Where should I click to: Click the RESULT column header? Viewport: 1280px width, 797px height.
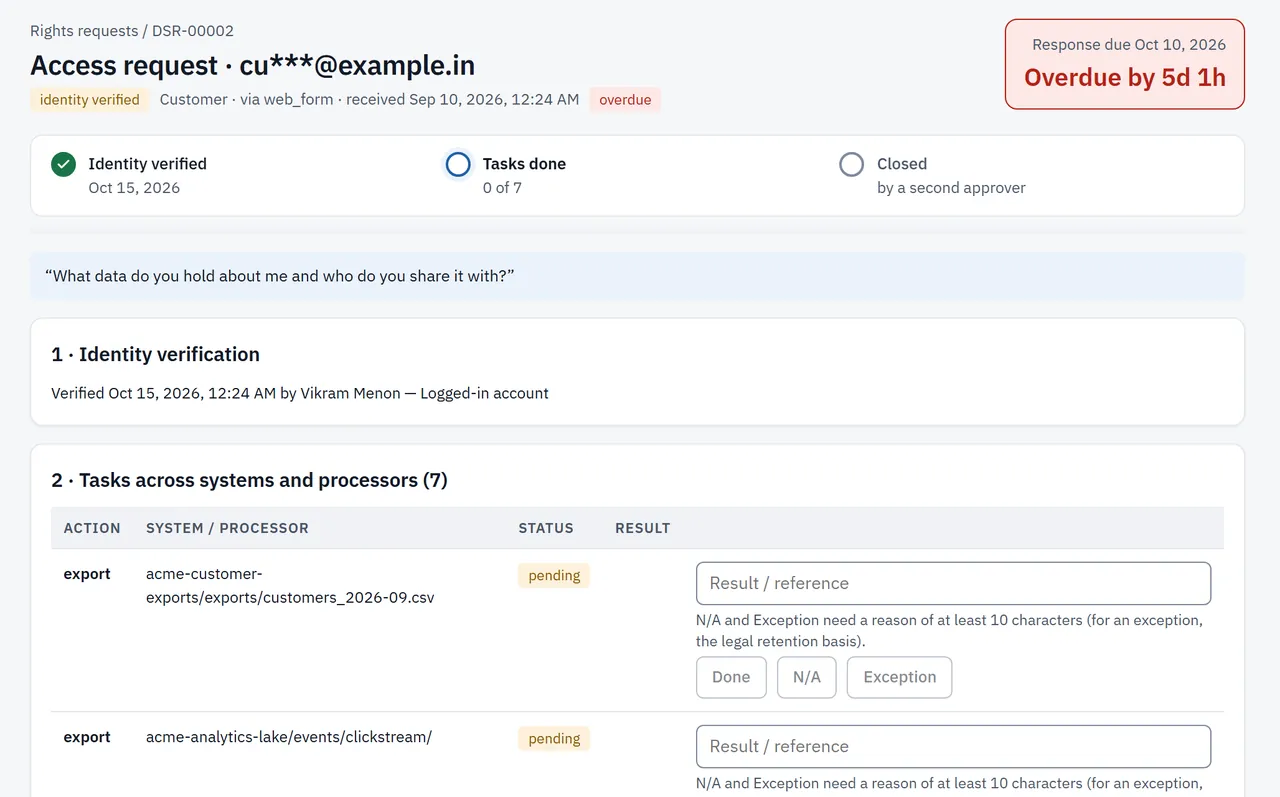(x=643, y=528)
